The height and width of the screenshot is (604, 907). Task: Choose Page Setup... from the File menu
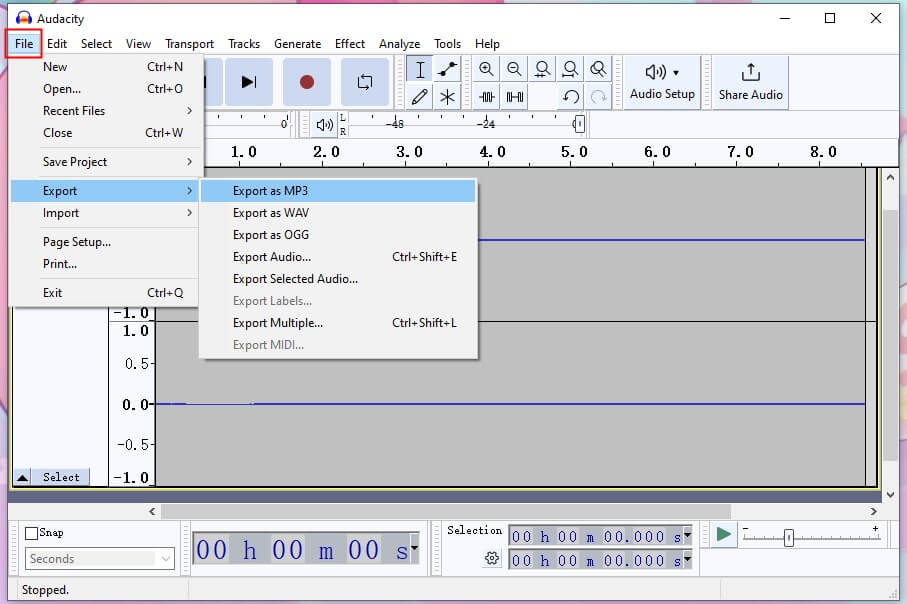[107, 241]
